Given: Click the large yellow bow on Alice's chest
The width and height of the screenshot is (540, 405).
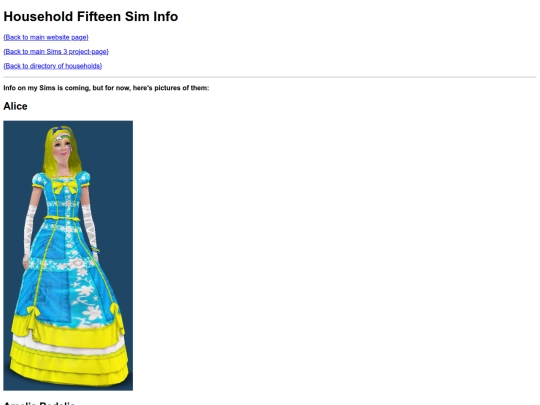Looking at the screenshot, I should [x=64, y=187].
